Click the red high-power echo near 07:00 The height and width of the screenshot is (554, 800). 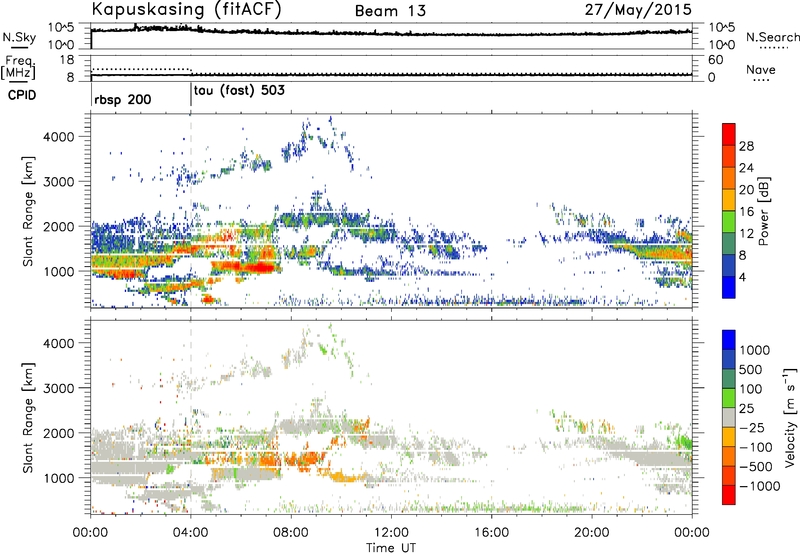point(260,266)
